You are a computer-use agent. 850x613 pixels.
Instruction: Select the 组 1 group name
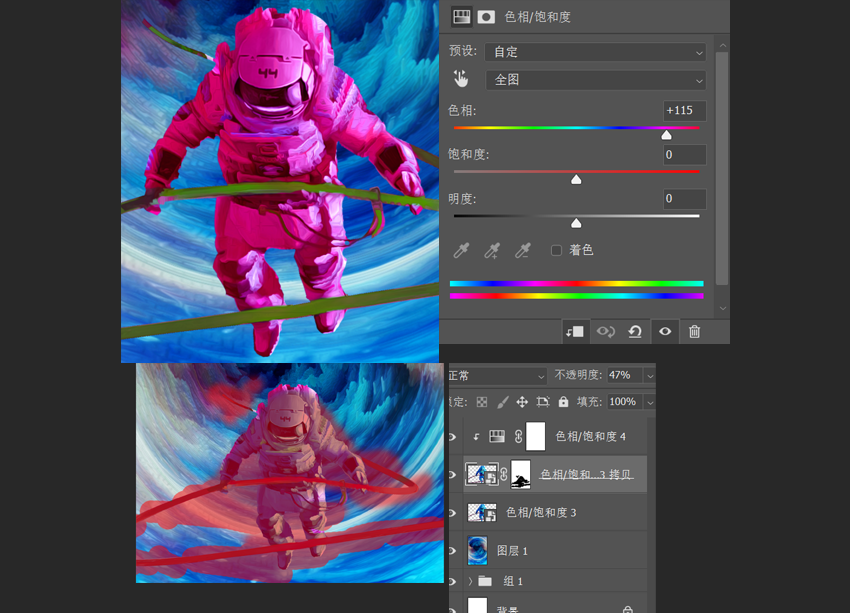point(513,582)
